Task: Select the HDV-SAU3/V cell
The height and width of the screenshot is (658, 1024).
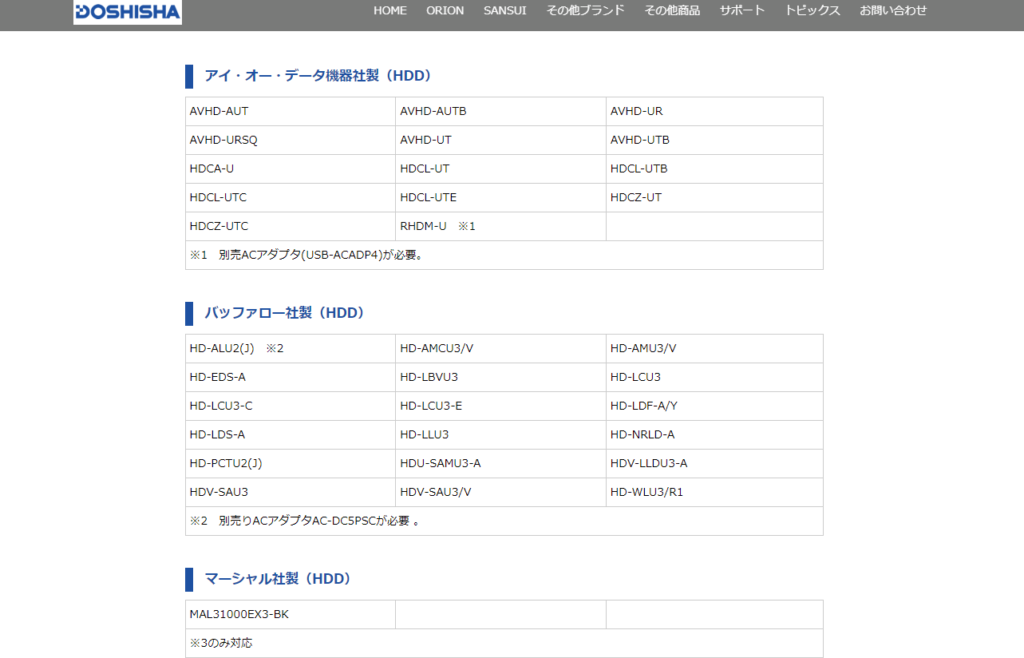Action: click(500, 492)
